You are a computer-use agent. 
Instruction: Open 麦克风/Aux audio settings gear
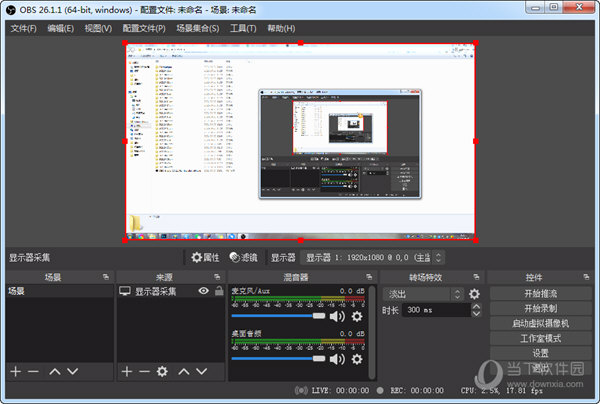pos(356,316)
